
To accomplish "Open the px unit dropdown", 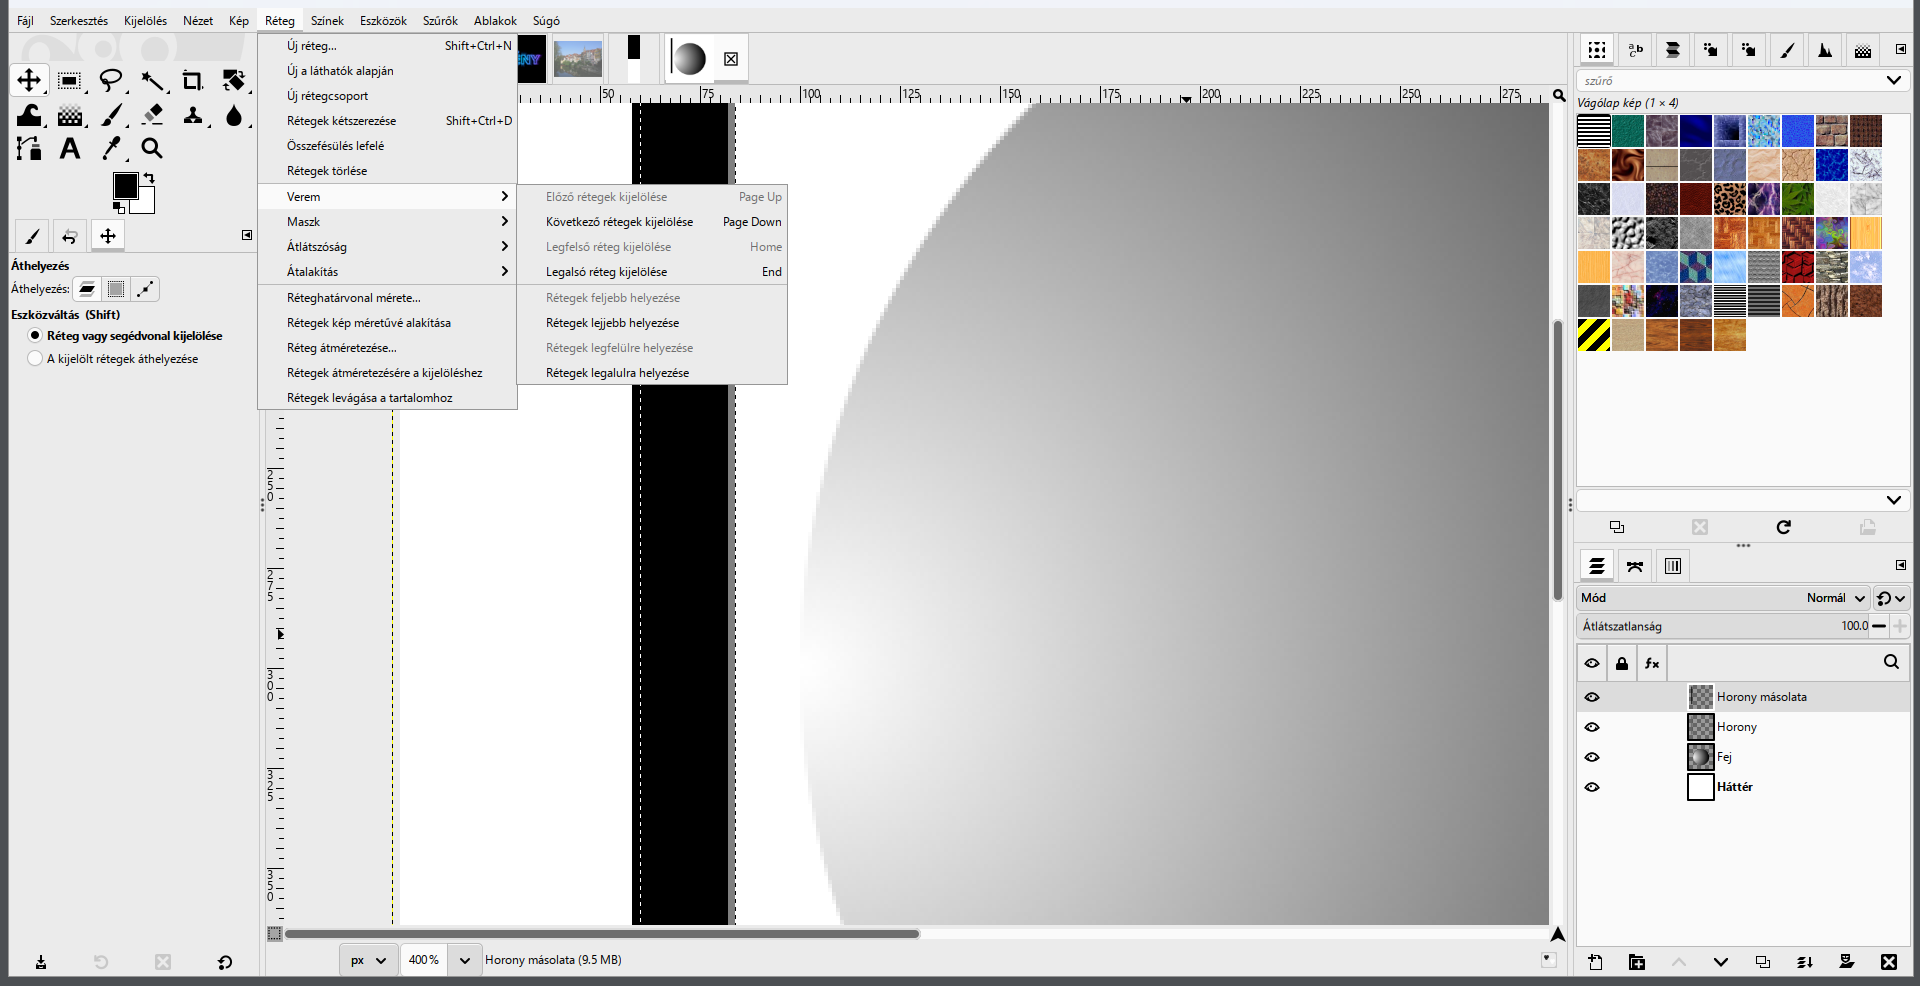I will (368, 960).
